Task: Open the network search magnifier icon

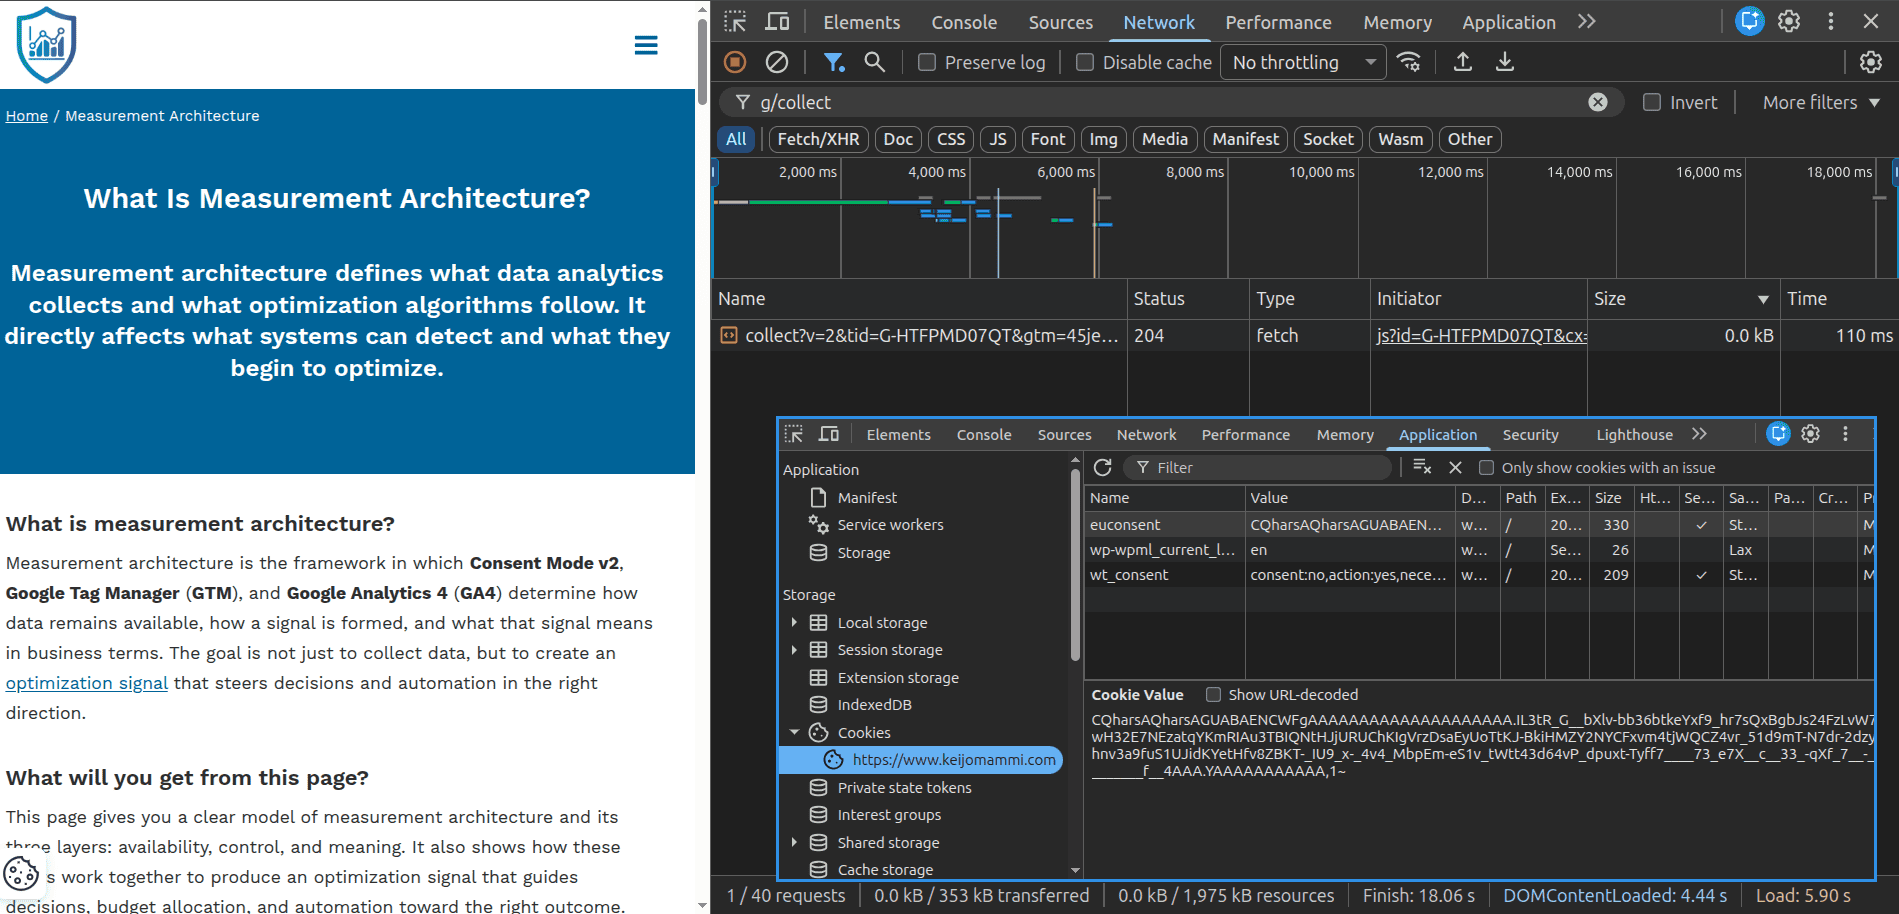Action: coord(875,62)
